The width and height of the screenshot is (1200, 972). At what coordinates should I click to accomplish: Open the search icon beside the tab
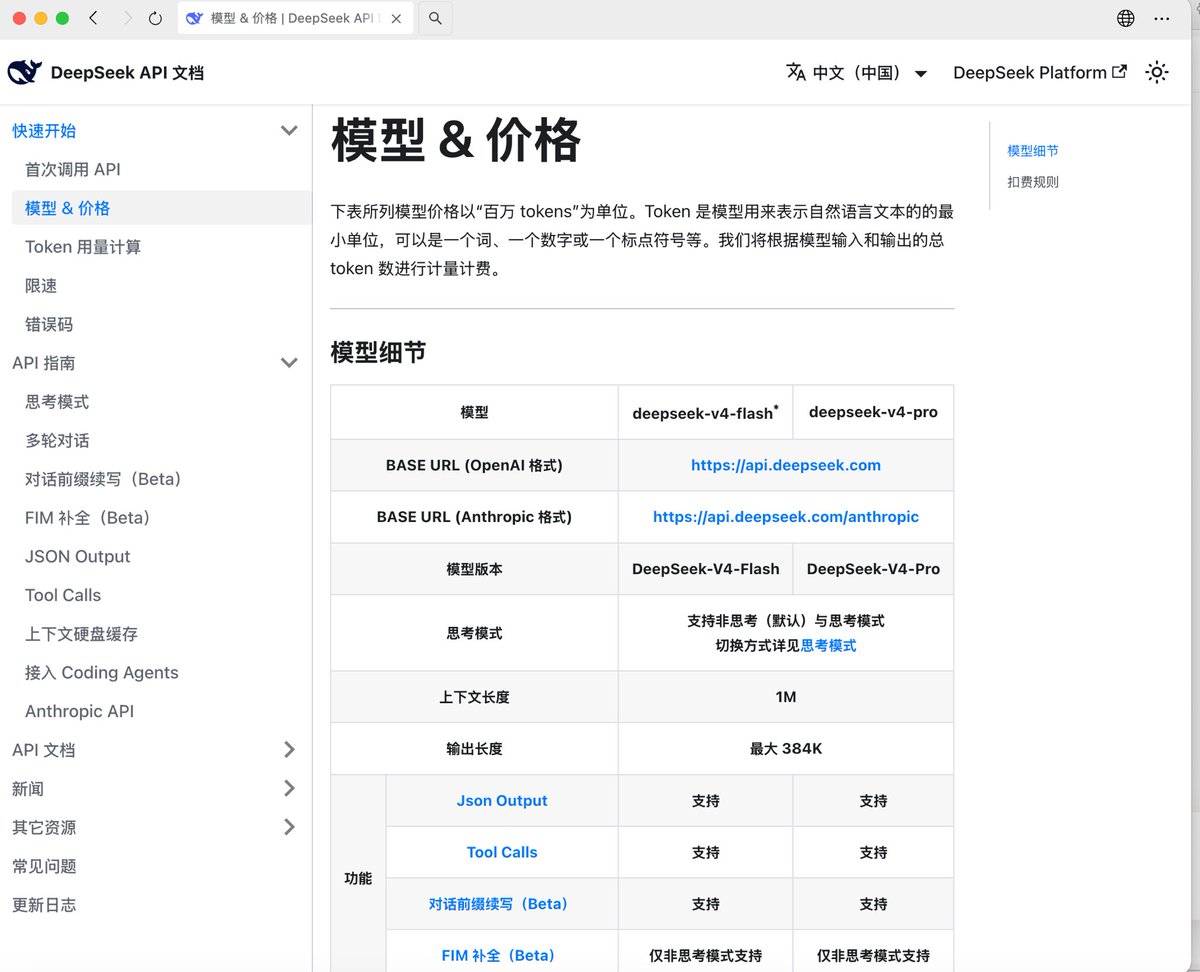(x=434, y=17)
